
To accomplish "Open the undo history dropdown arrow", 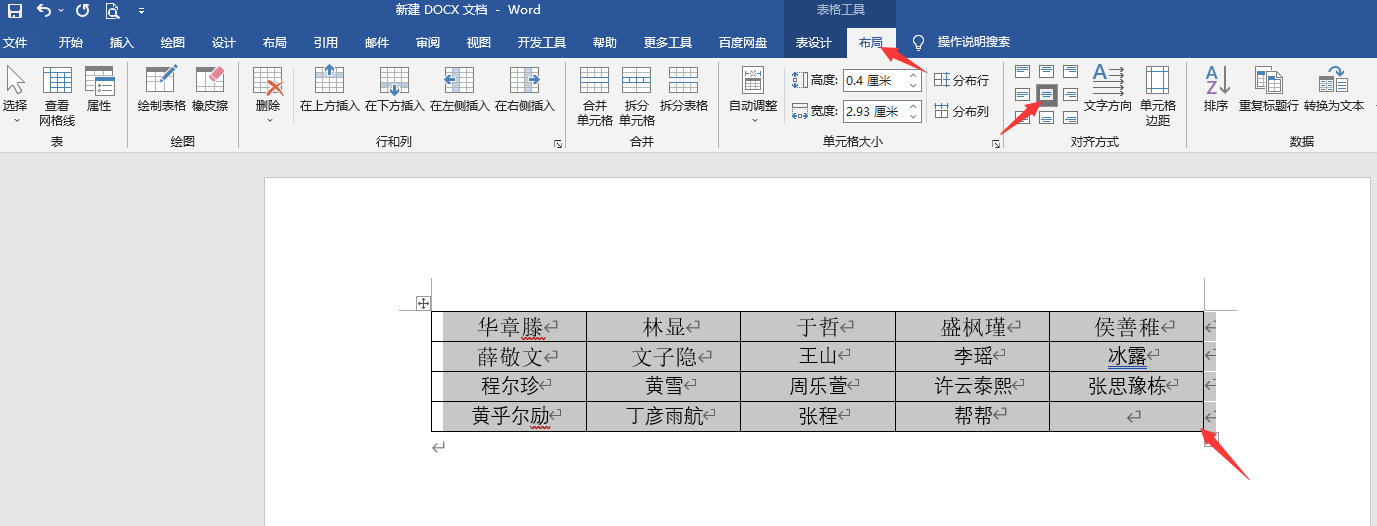I will [60, 11].
